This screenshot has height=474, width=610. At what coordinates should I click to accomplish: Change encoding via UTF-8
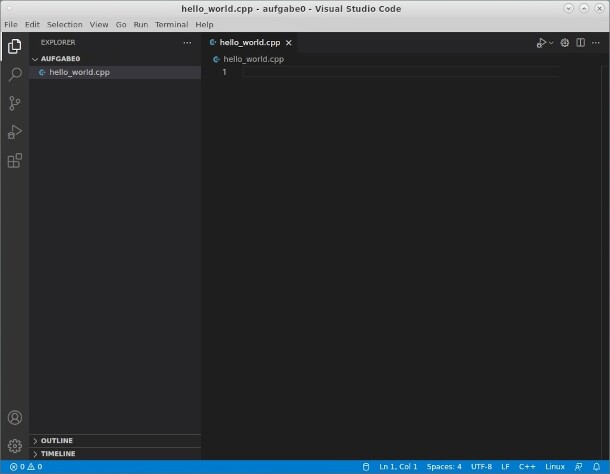click(x=481, y=467)
